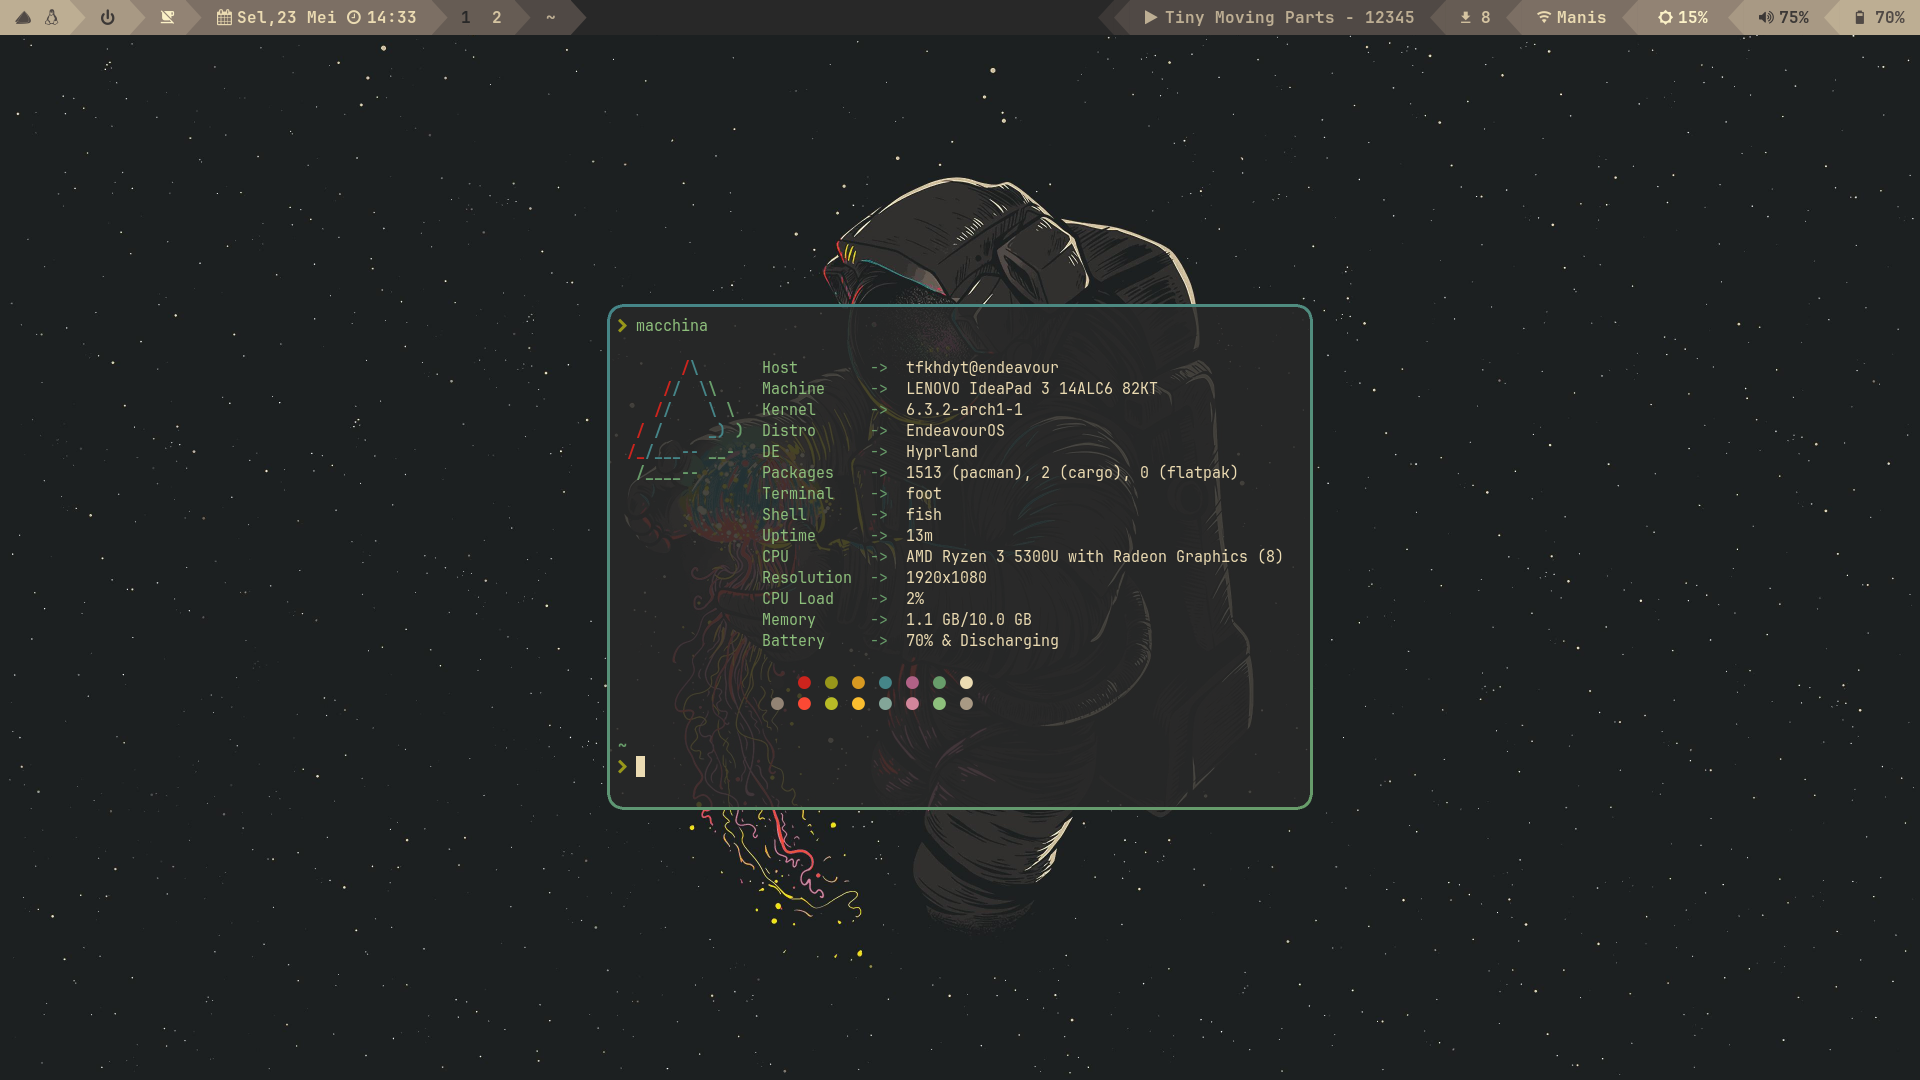
Task: Click the bottom row bright yellow dot
Action: tap(858, 704)
